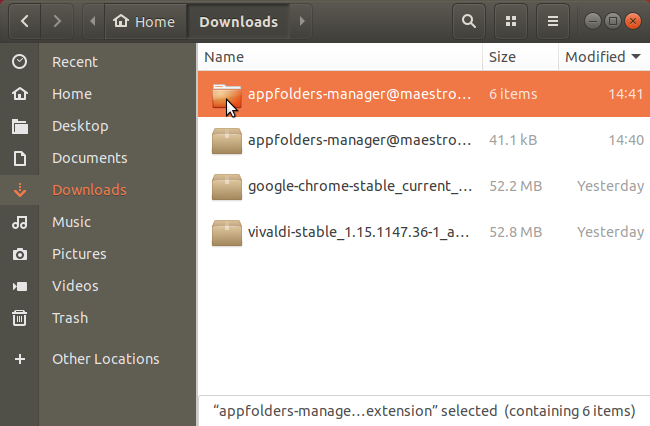Select the vivaldi-stable_1.15.1147.36-1 file name
The image size is (650, 426).
click(359, 232)
